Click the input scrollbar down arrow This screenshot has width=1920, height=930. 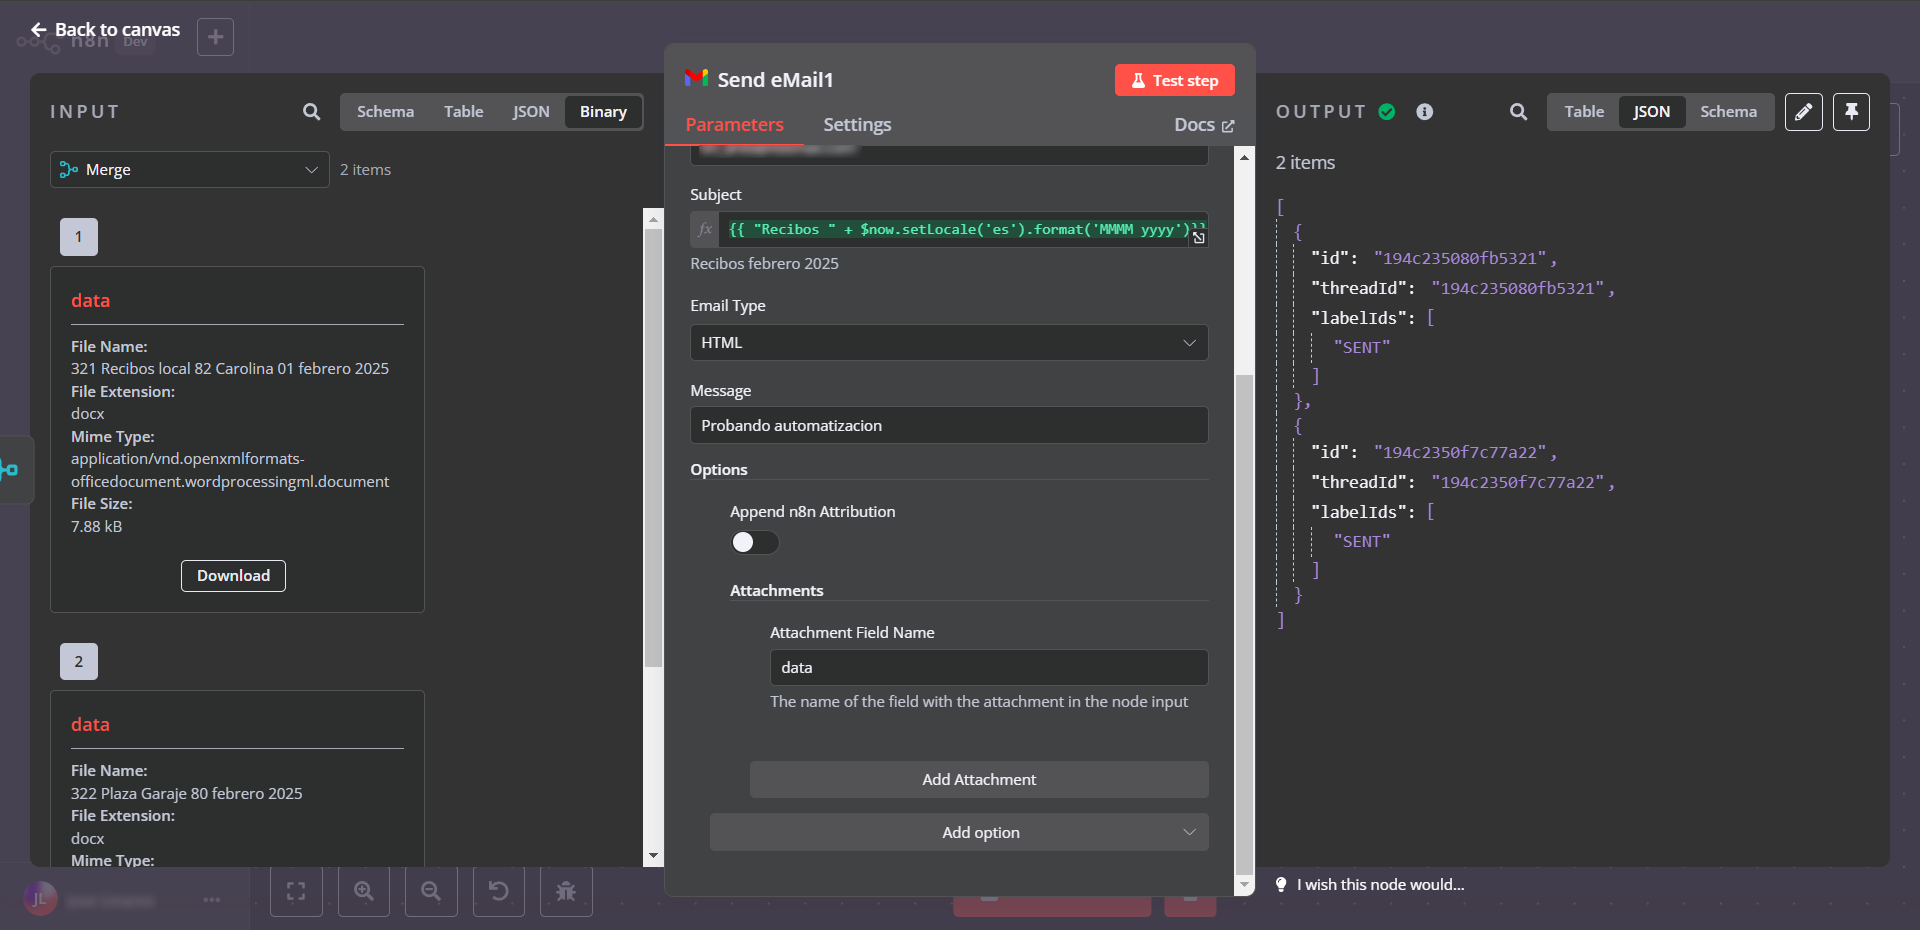(653, 856)
